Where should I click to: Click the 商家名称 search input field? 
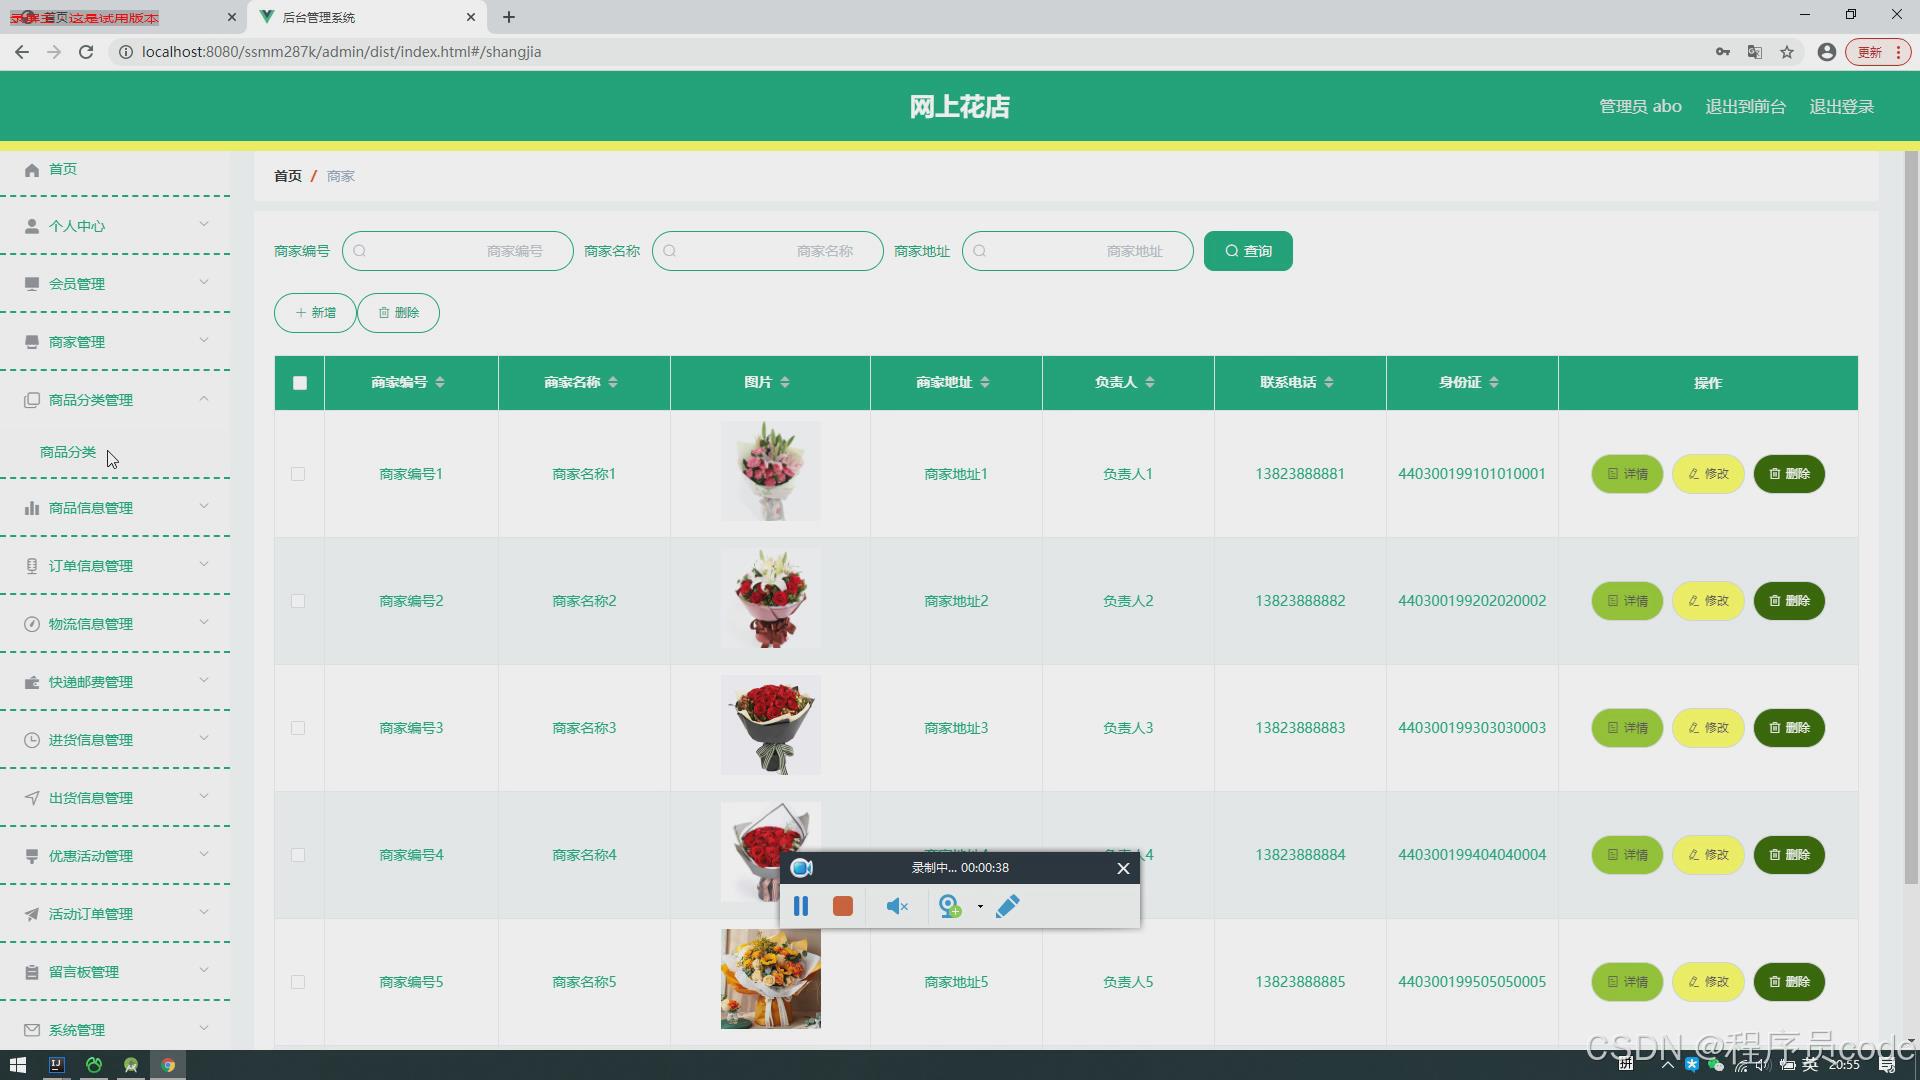click(x=767, y=251)
